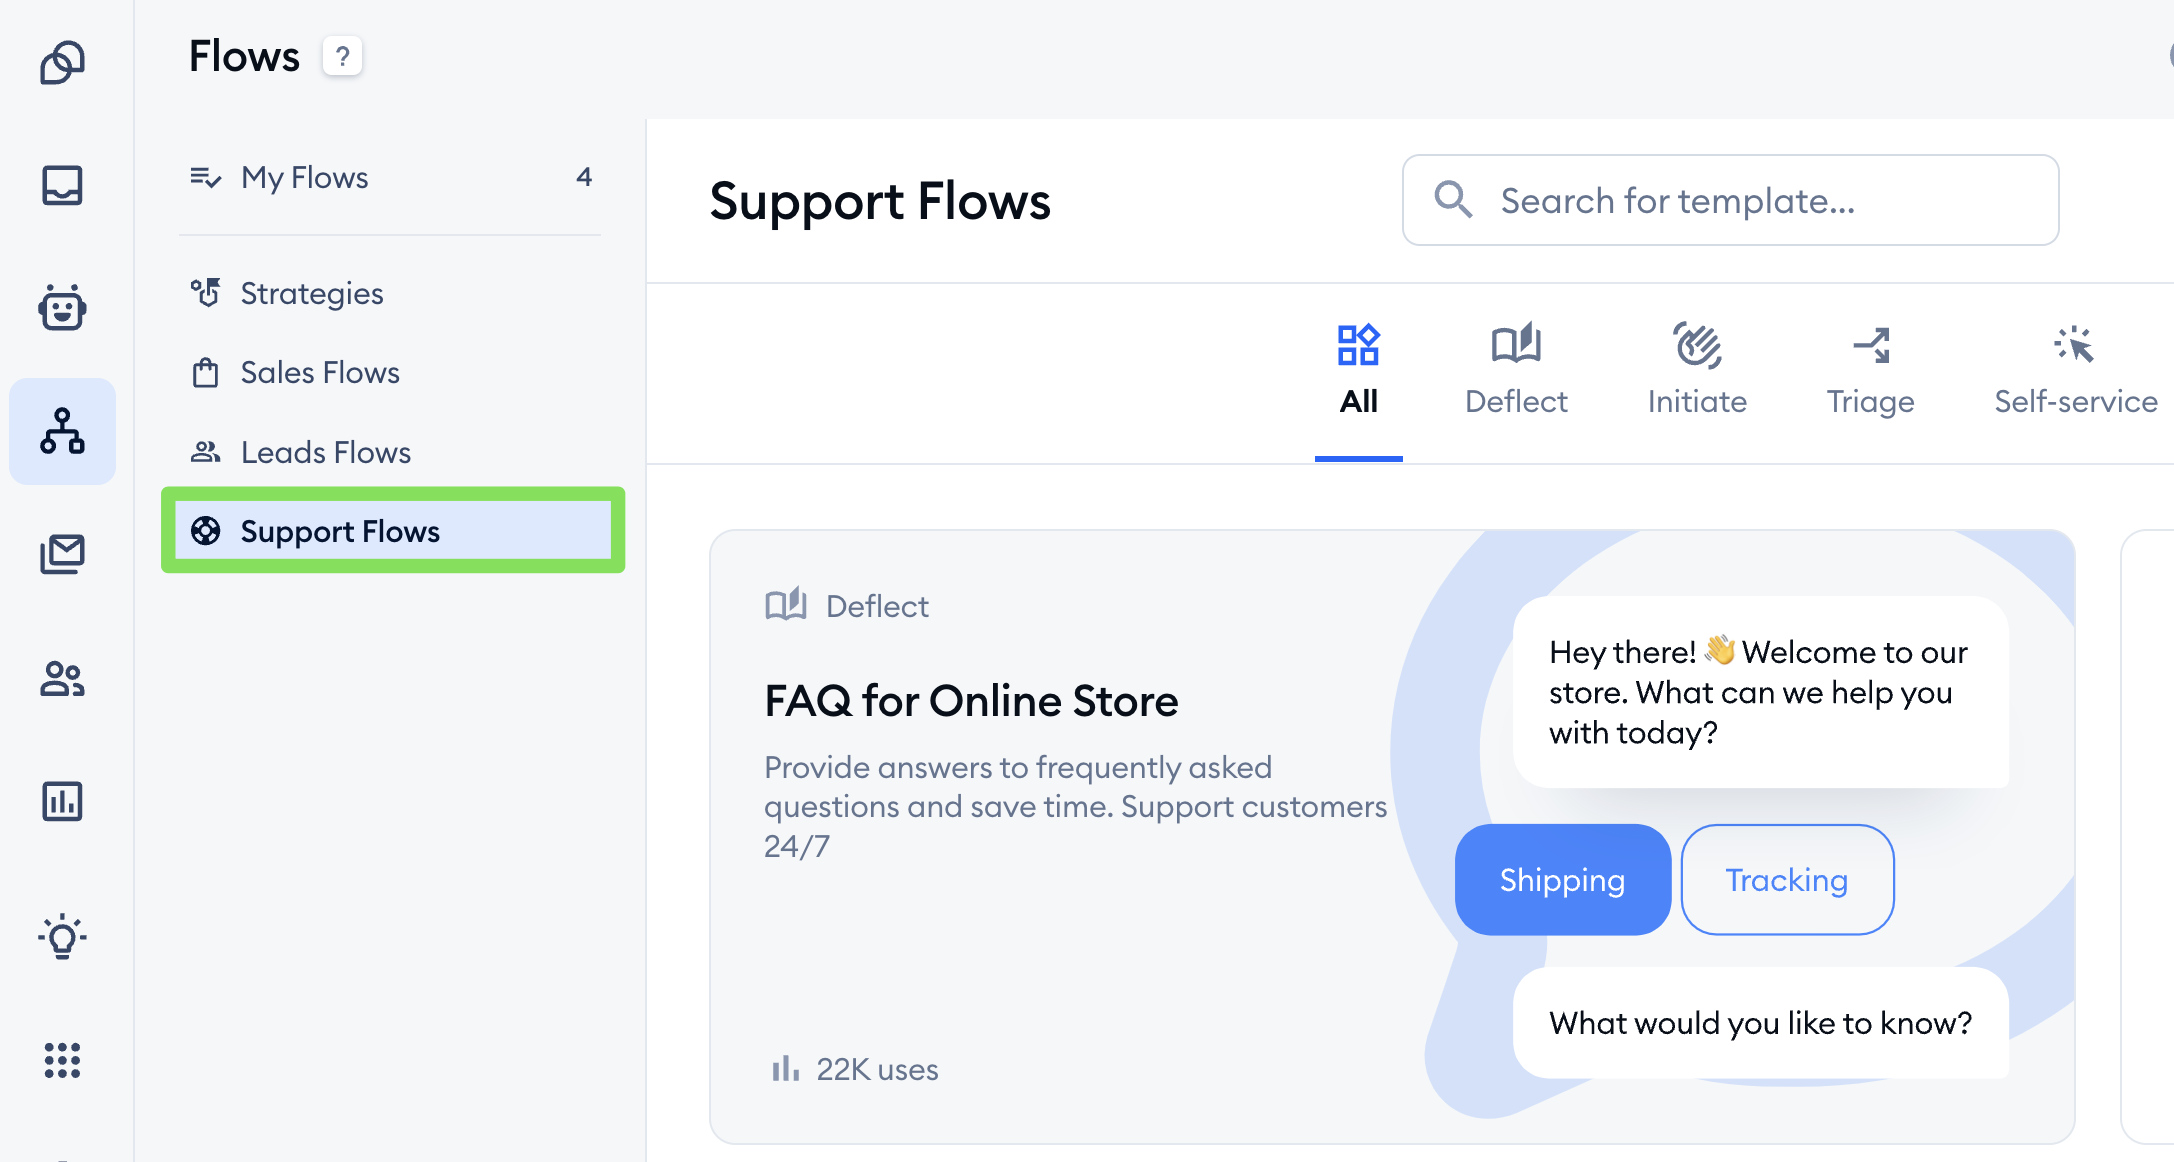The width and height of the screenshot is (2174, 1162).
Task: Click the lightbulb sidebar icon
Action: coord(62,937)
